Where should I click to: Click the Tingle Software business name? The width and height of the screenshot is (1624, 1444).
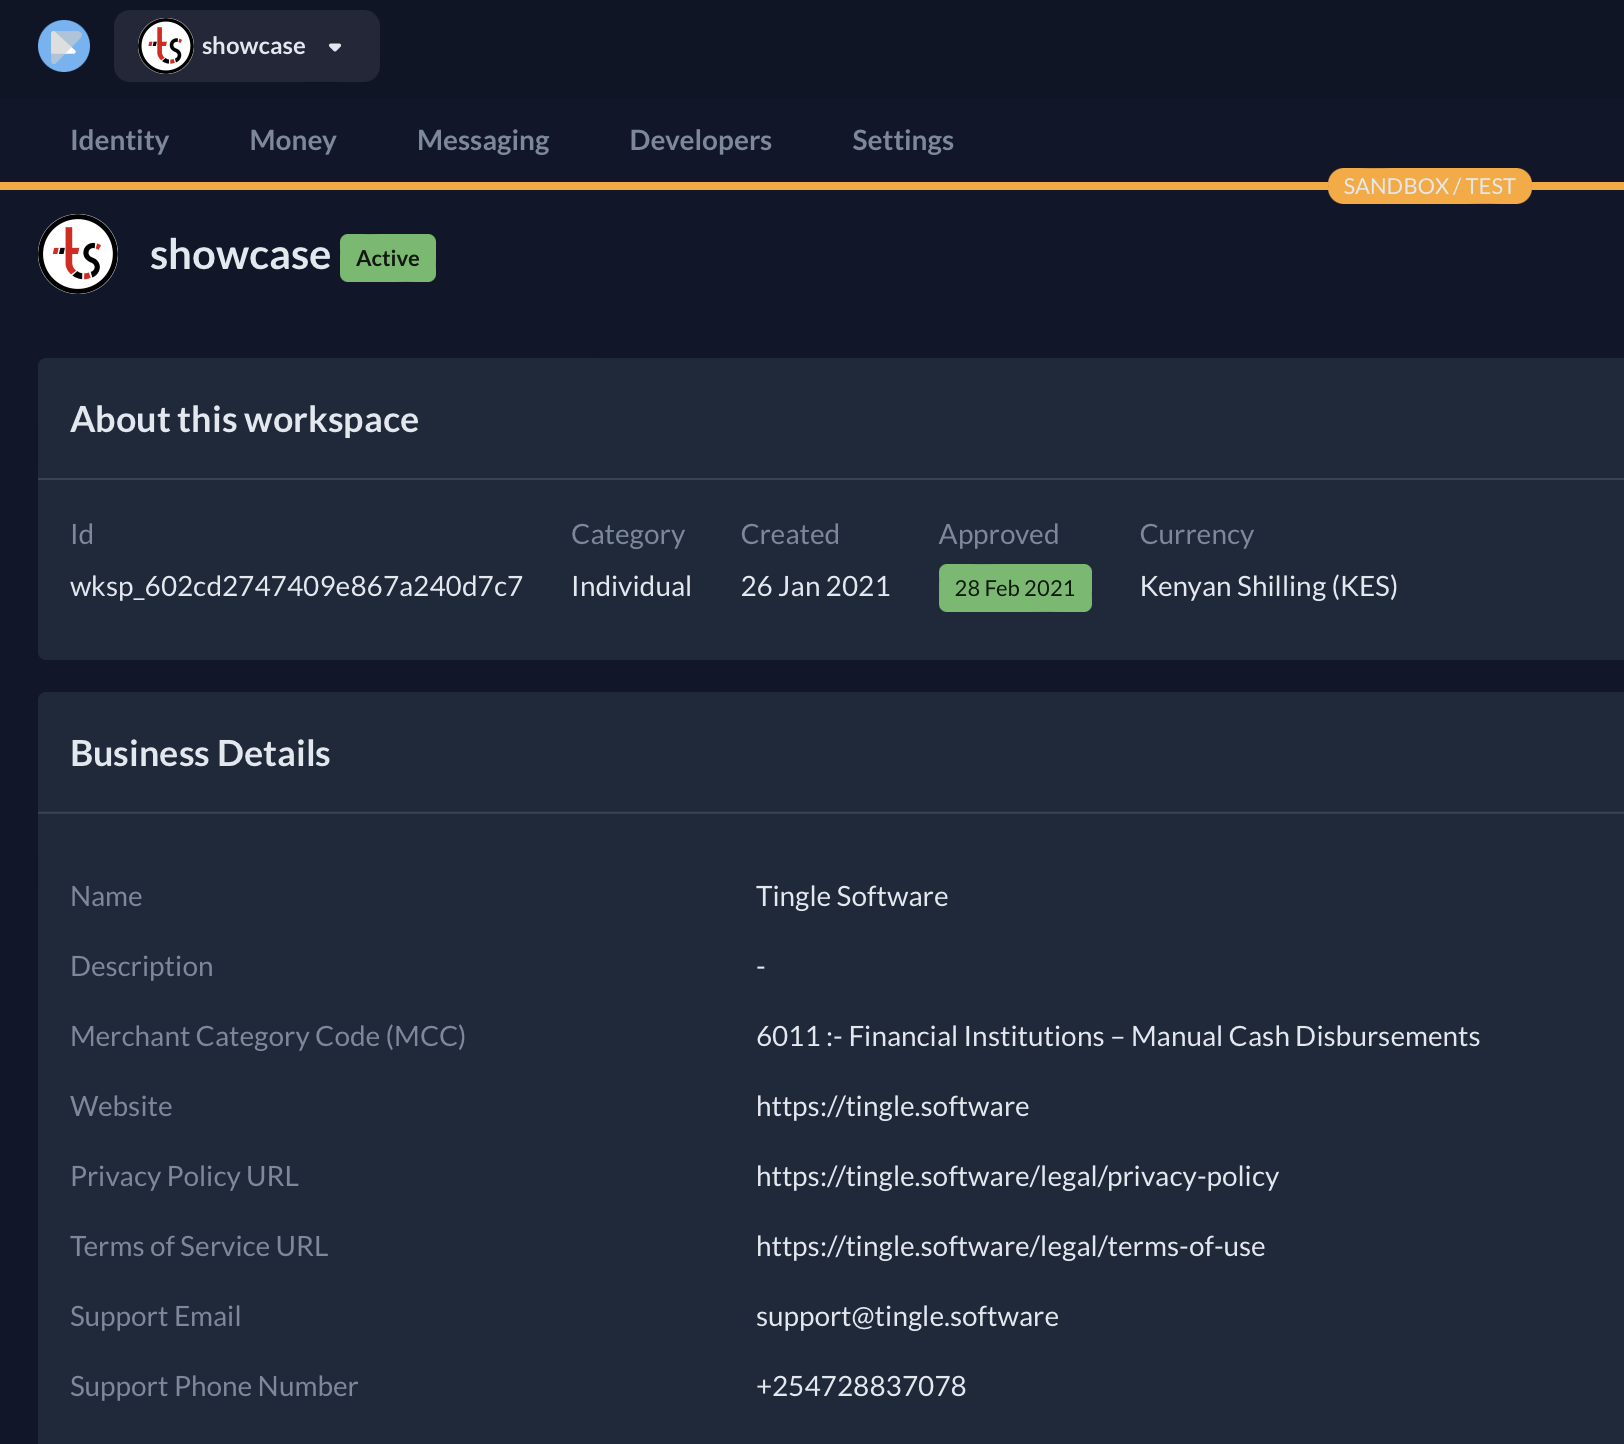point(852,896)
